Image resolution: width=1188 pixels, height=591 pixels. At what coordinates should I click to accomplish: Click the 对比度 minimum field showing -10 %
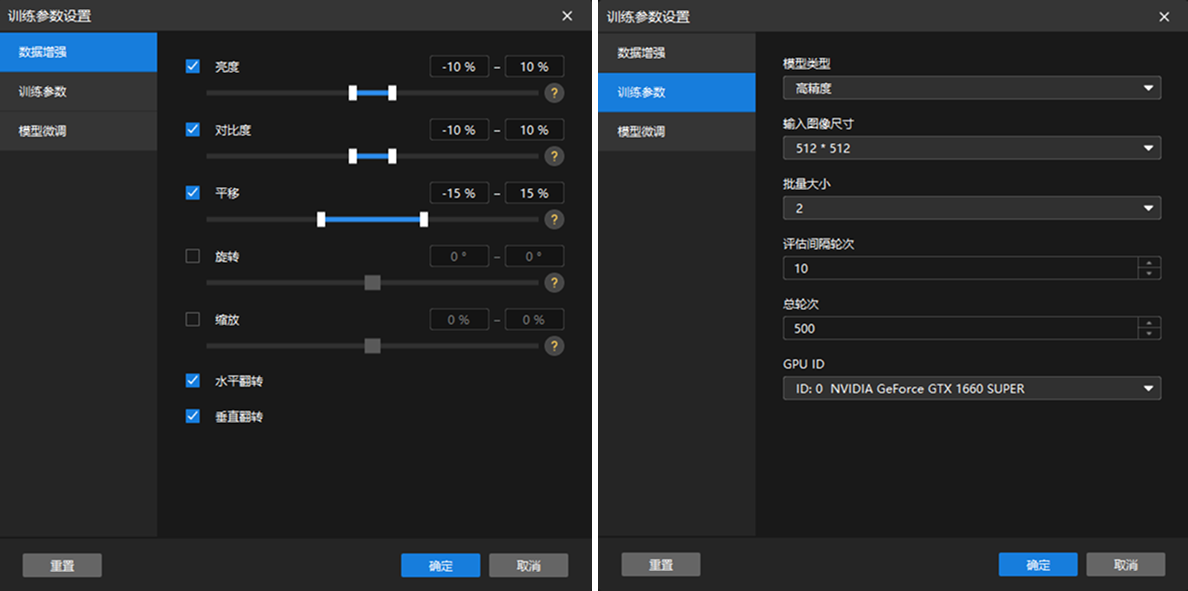click(x=458, y=130)
